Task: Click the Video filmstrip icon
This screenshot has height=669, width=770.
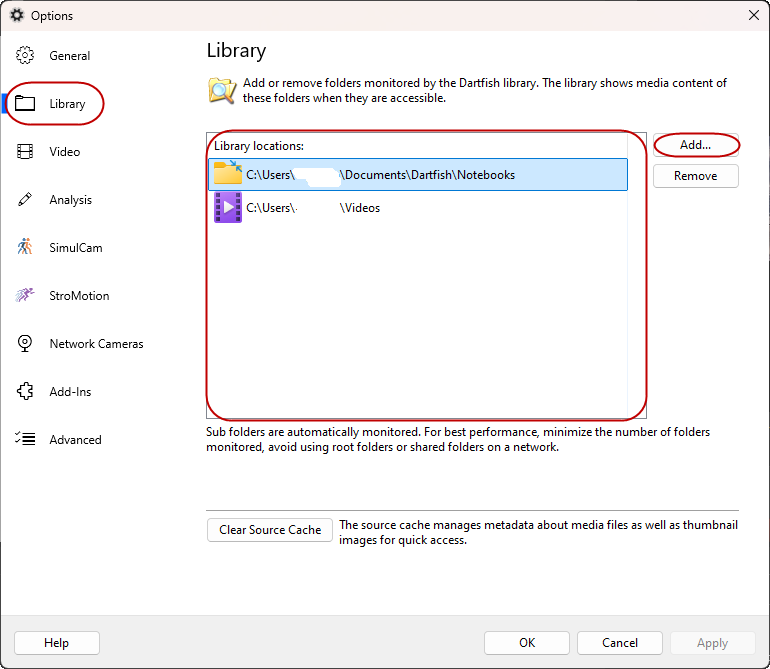Action: [25, 151]
